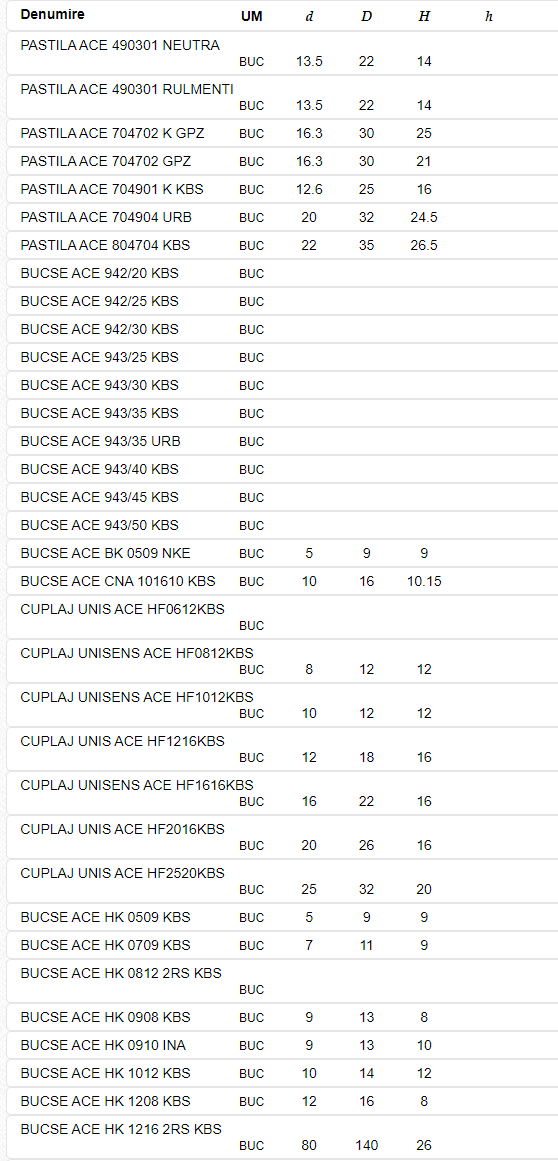Click the H dimension column header
Image resolution: width=558 pixels, height=1161 pixels.
[x=424, y=16]
